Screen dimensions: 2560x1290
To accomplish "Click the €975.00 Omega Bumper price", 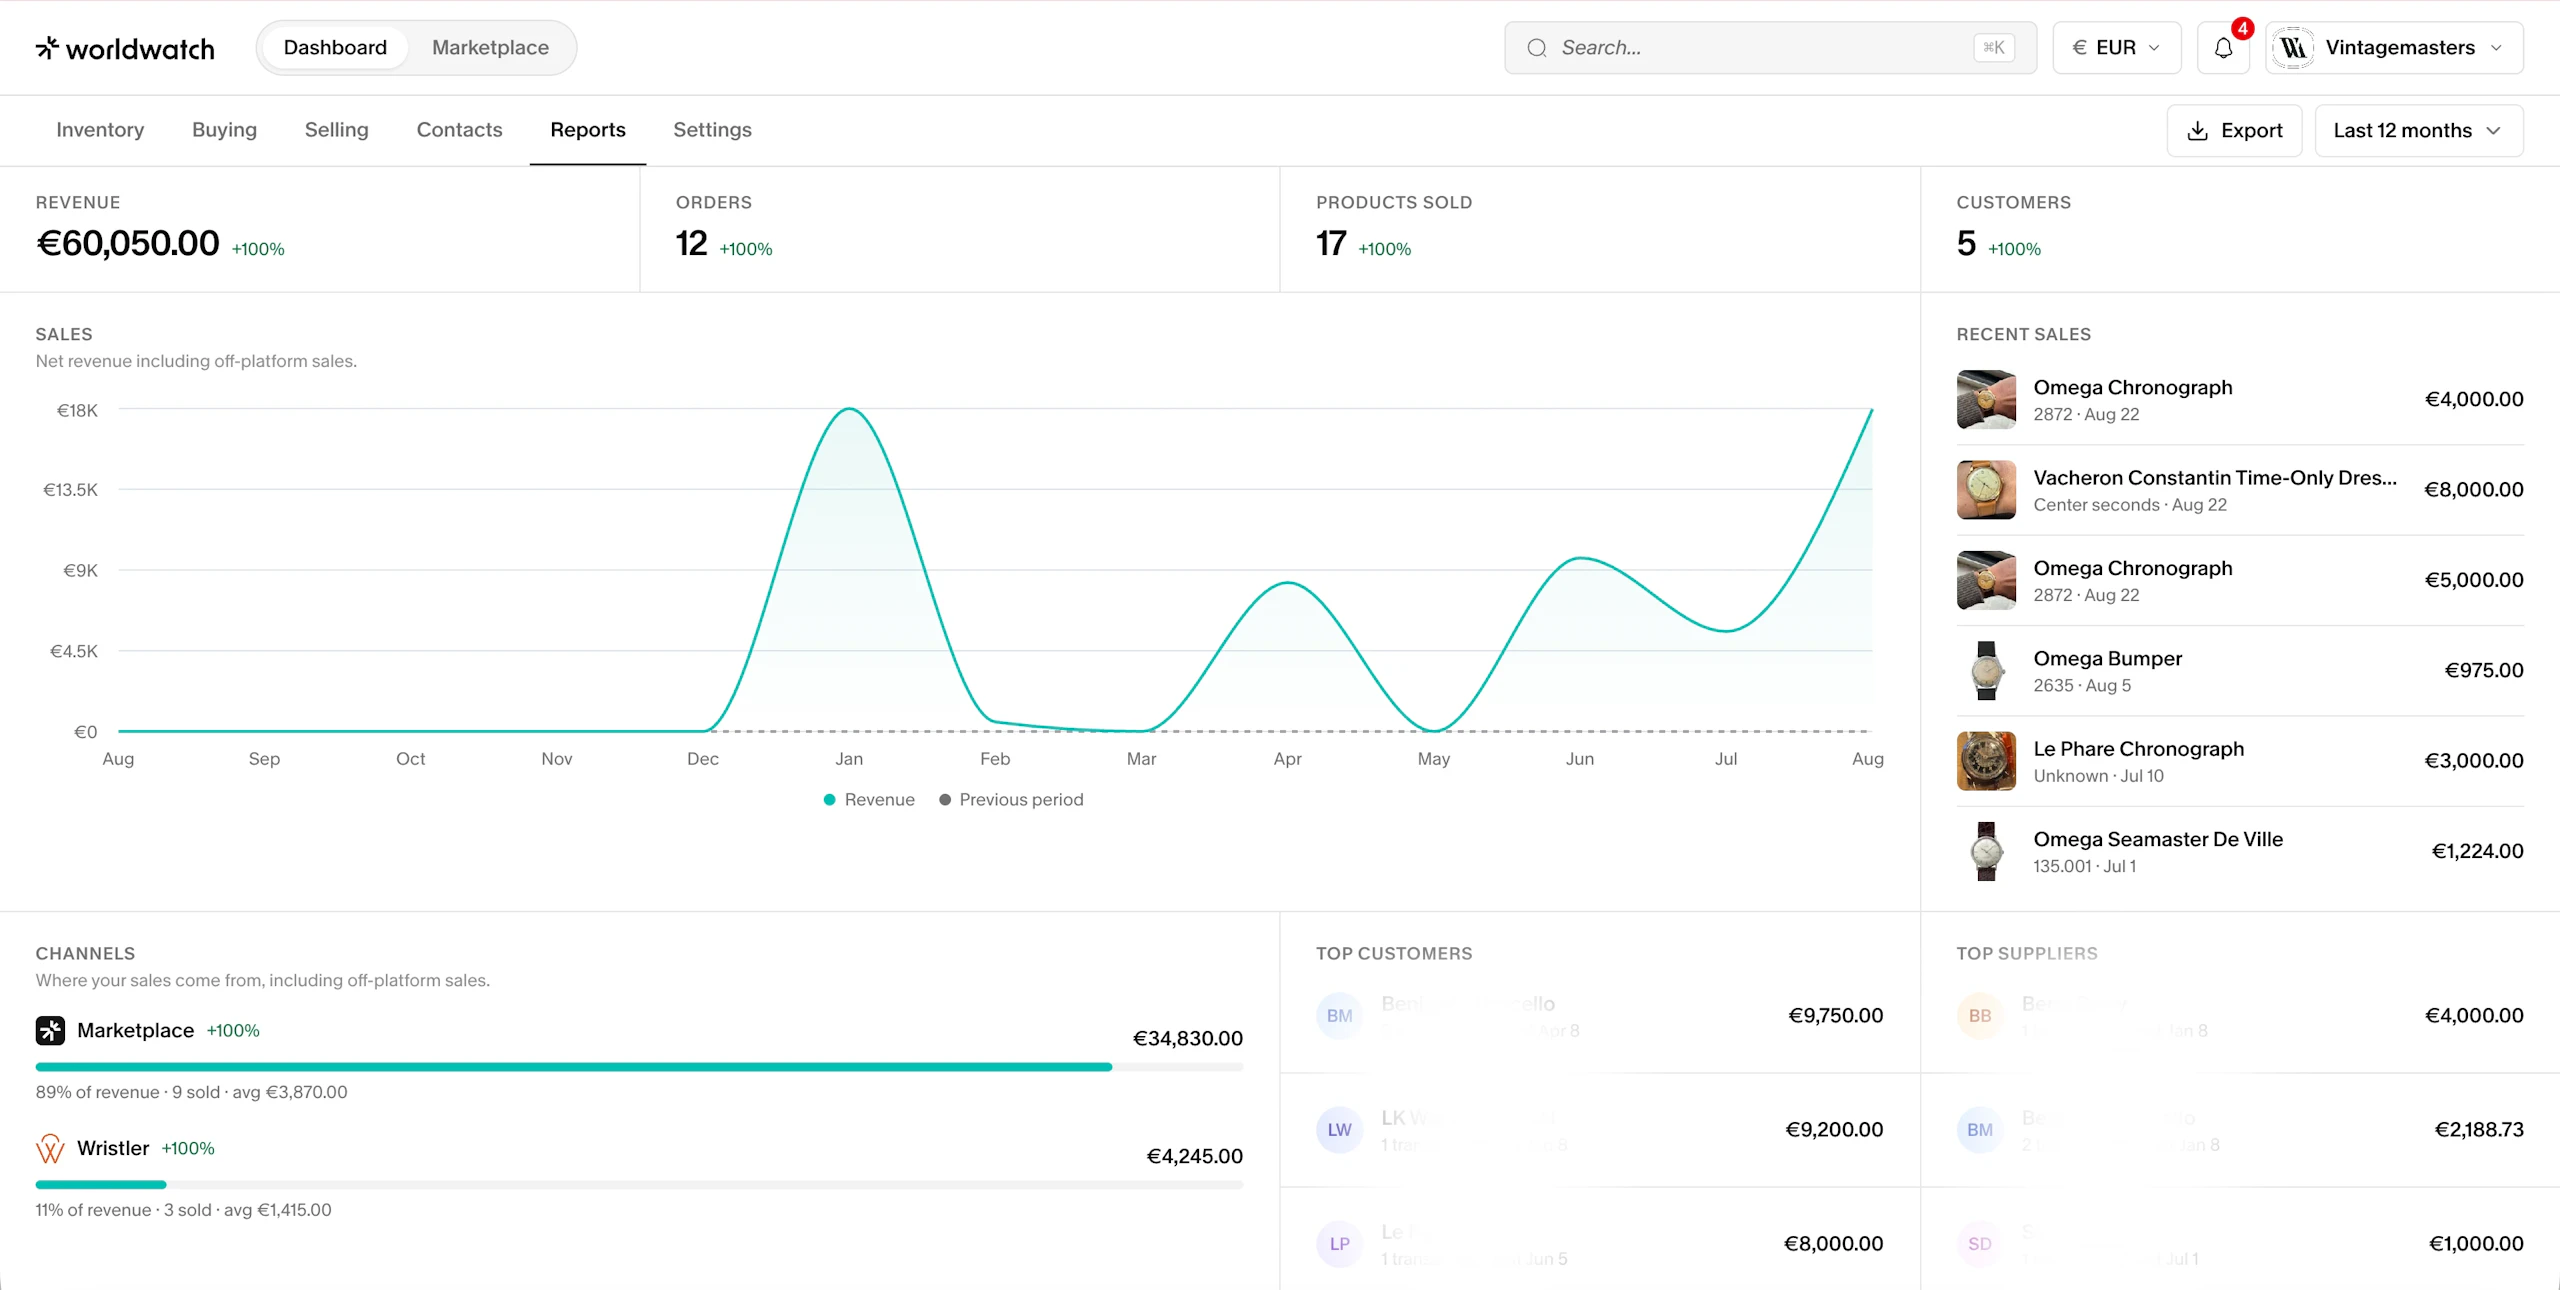I will point(2484,670).
